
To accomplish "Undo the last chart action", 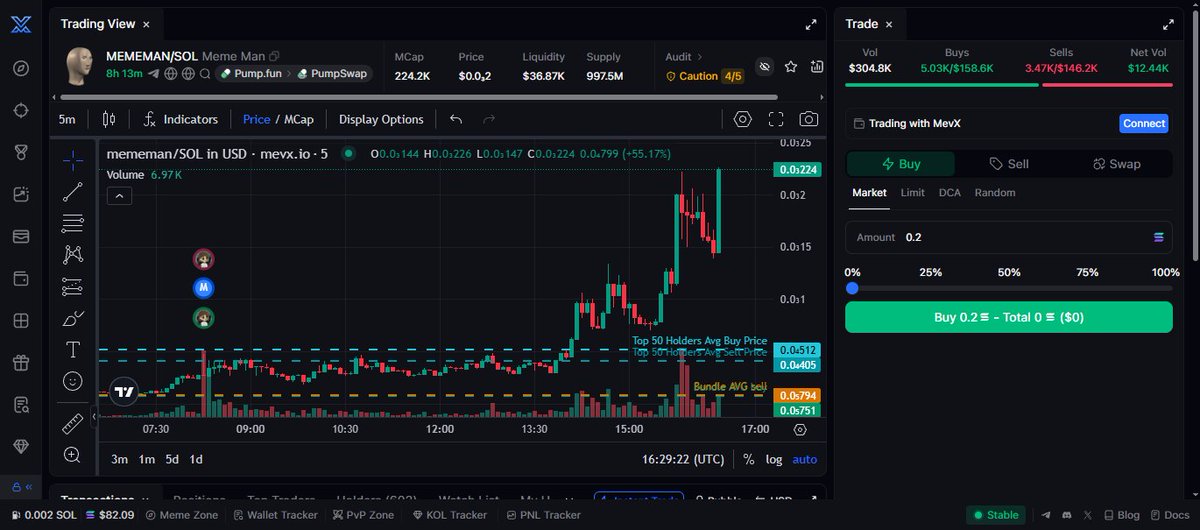I will coord(456,119).
